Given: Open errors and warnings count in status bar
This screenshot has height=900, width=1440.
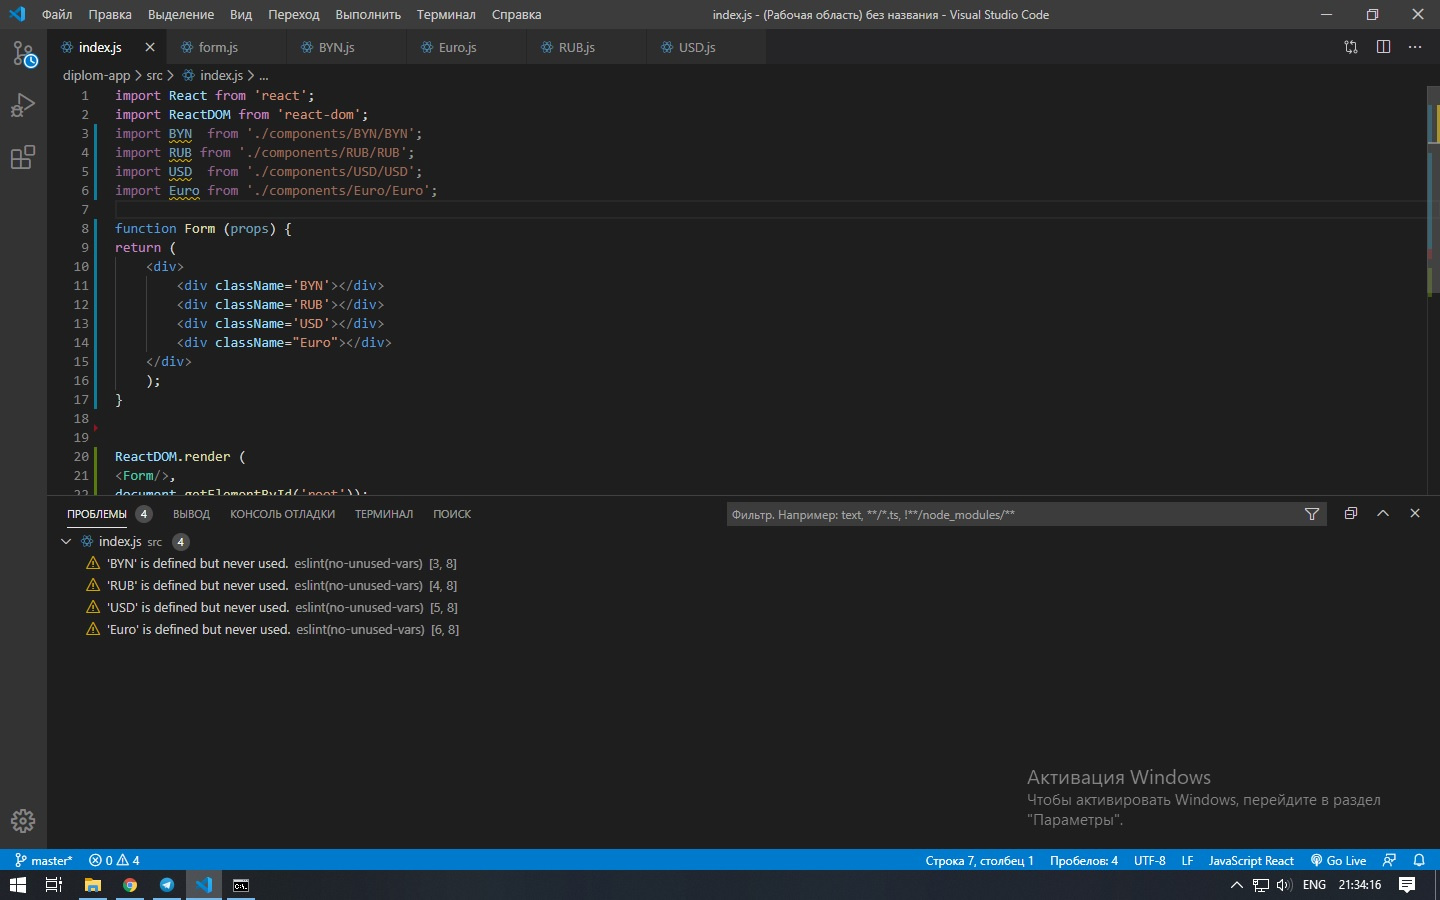Looking at the screenshot, I should point(114,860).
